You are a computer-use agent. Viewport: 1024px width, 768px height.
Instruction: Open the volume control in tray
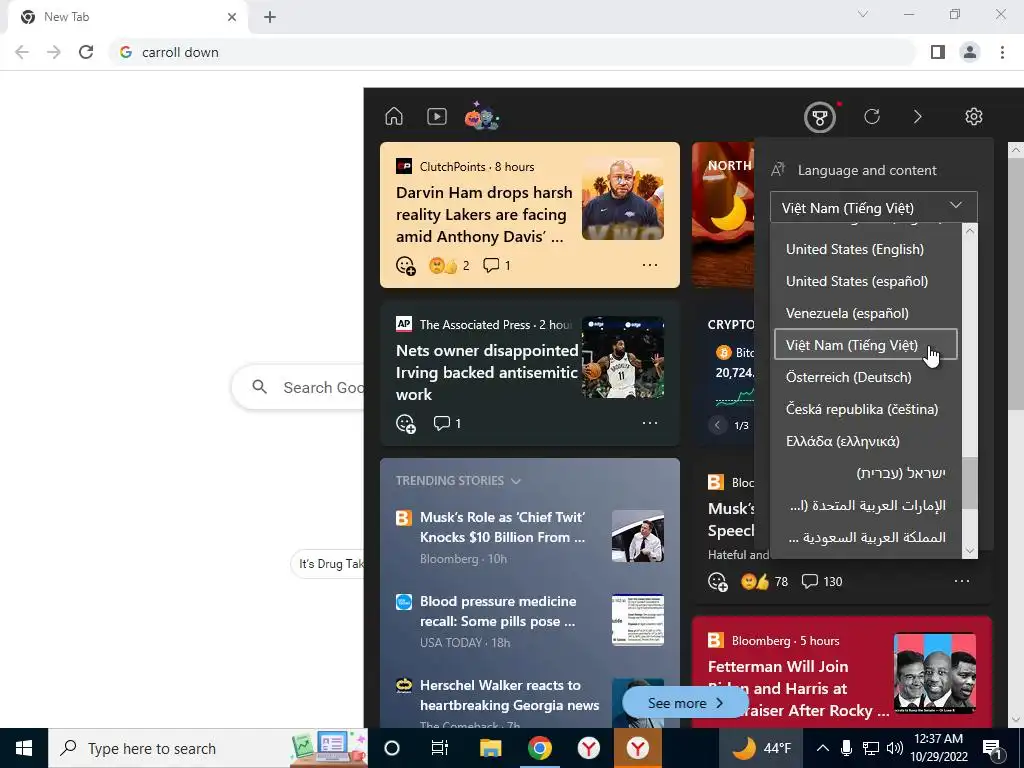point(895,748)
